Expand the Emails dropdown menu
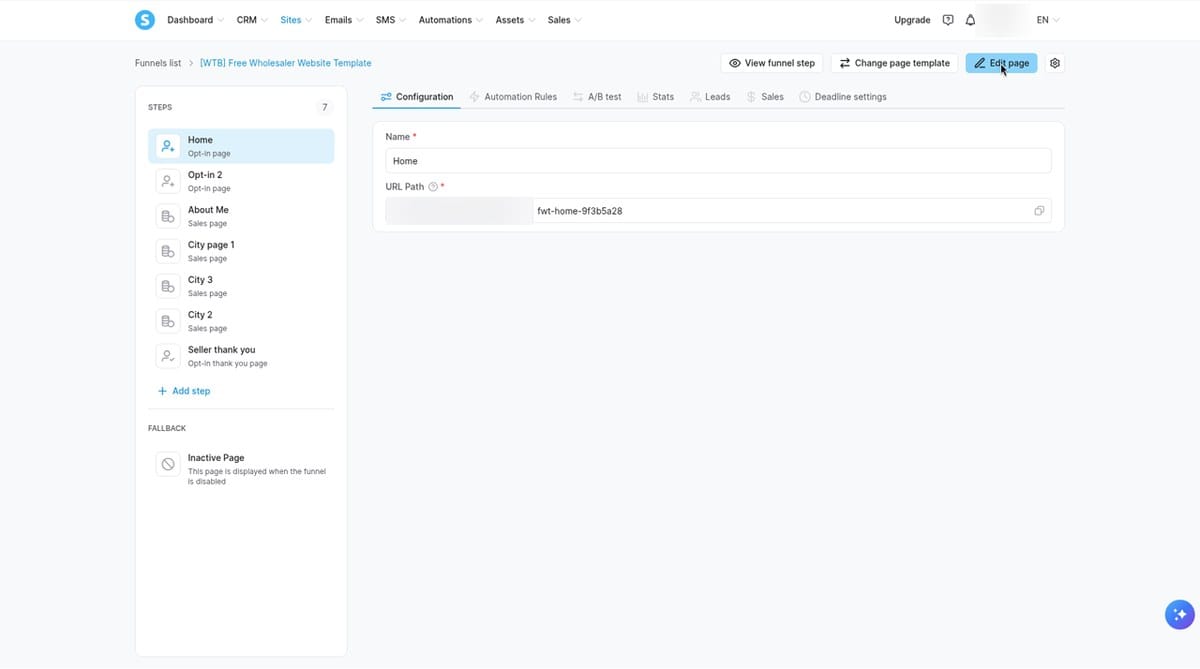 click(x=343, y=20)
